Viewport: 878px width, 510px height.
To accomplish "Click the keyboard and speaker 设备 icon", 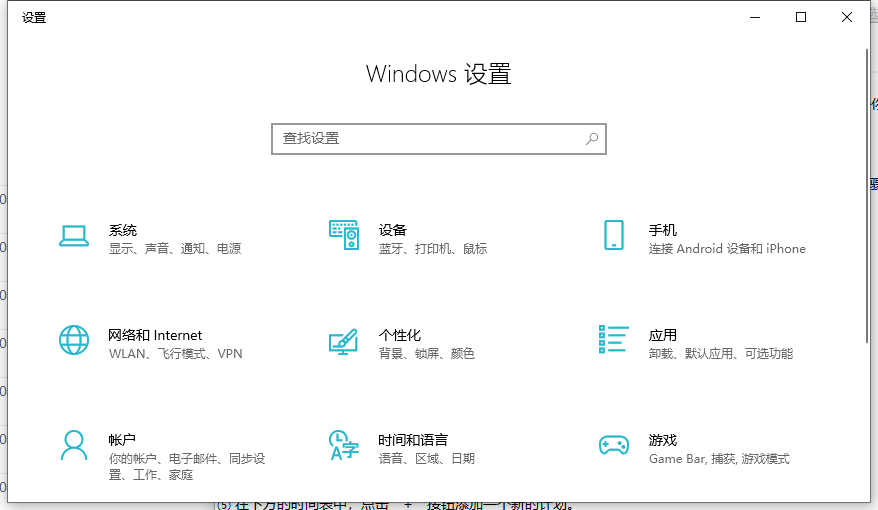I will point(343,235).
